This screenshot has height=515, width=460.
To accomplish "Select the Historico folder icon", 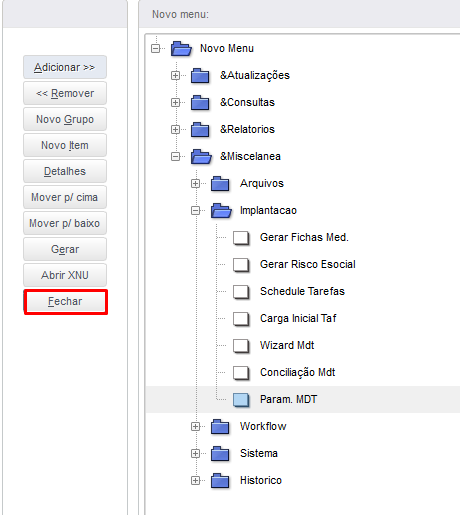I will click(220, 480).
